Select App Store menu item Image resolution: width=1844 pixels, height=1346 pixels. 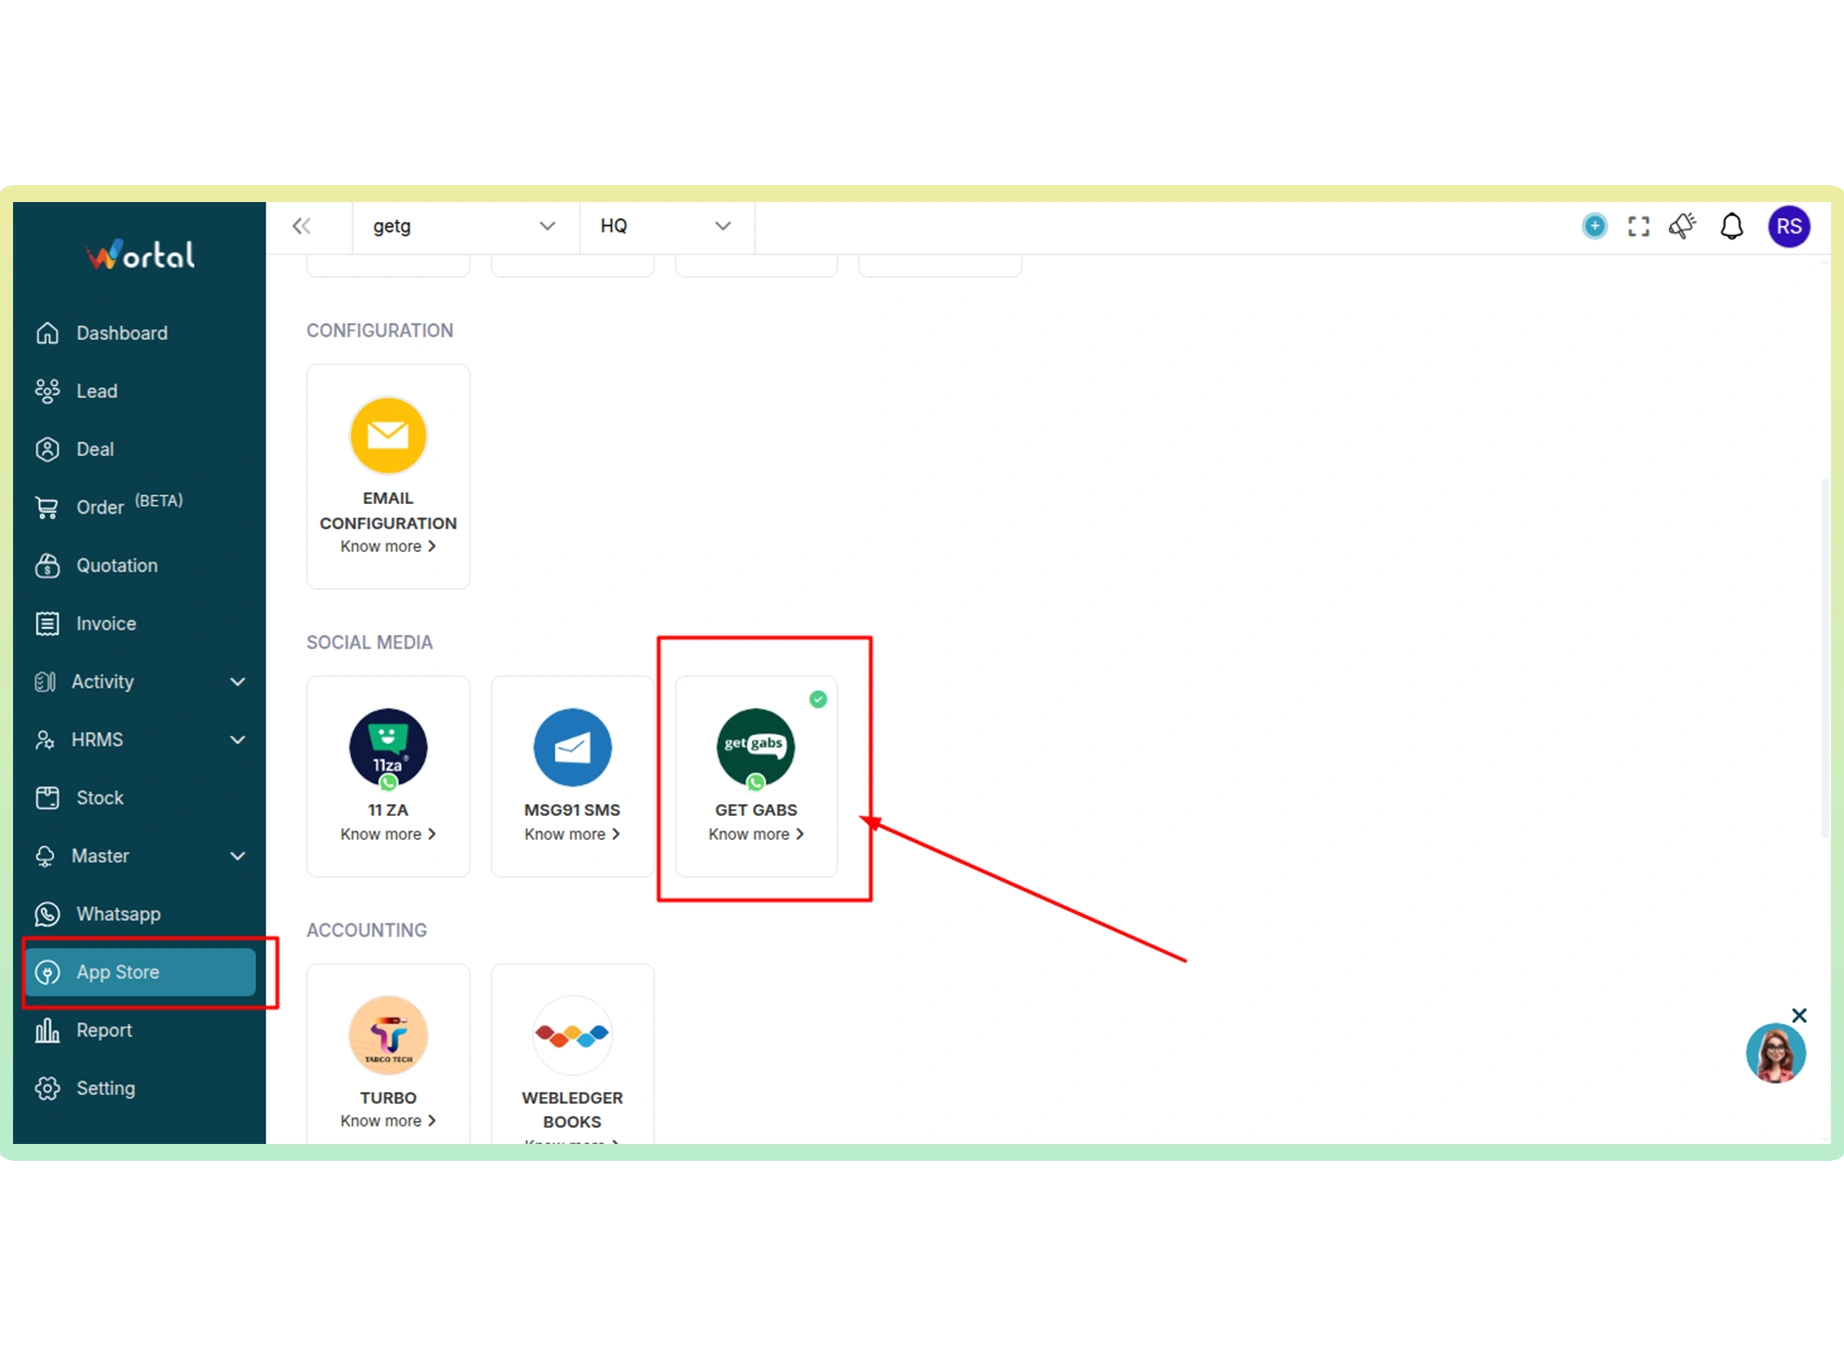140,971
